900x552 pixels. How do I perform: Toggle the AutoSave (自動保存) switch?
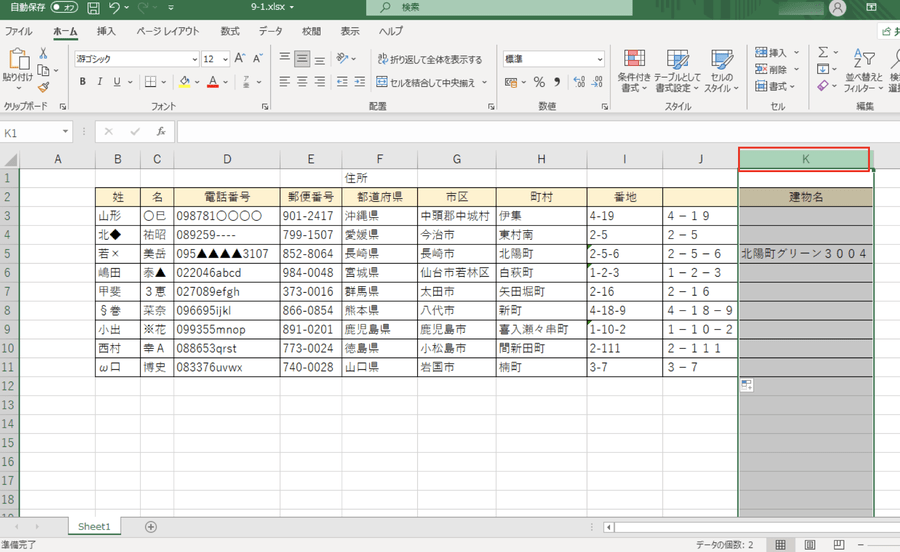click(65, 8)
